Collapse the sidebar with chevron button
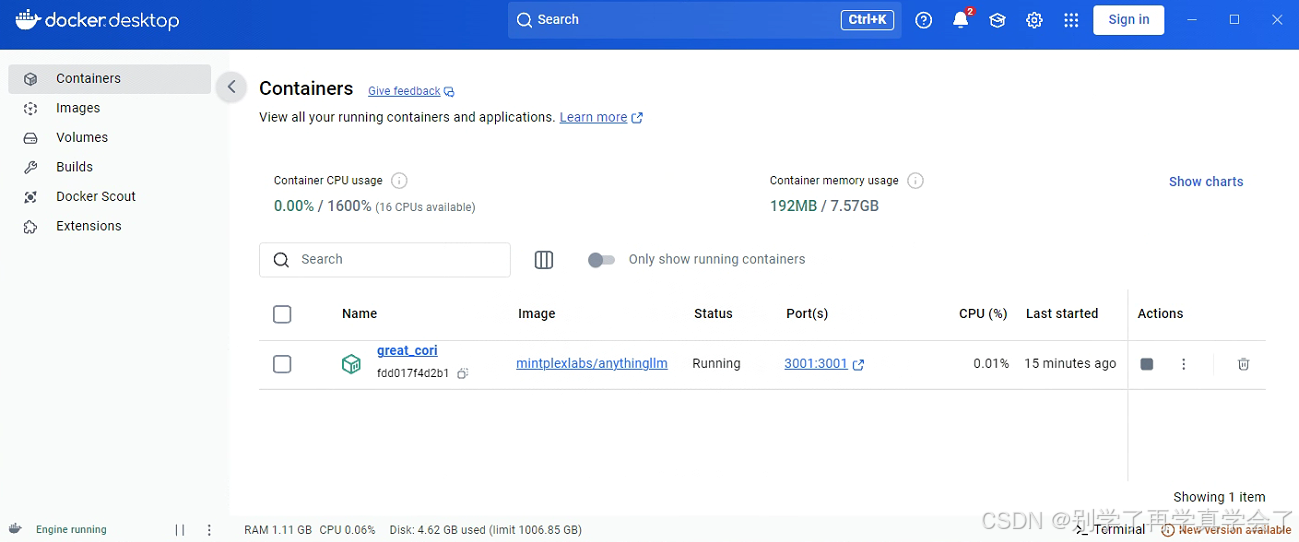Image resolution: width=1299 pixels, height=542 pixels. point(231,87)
